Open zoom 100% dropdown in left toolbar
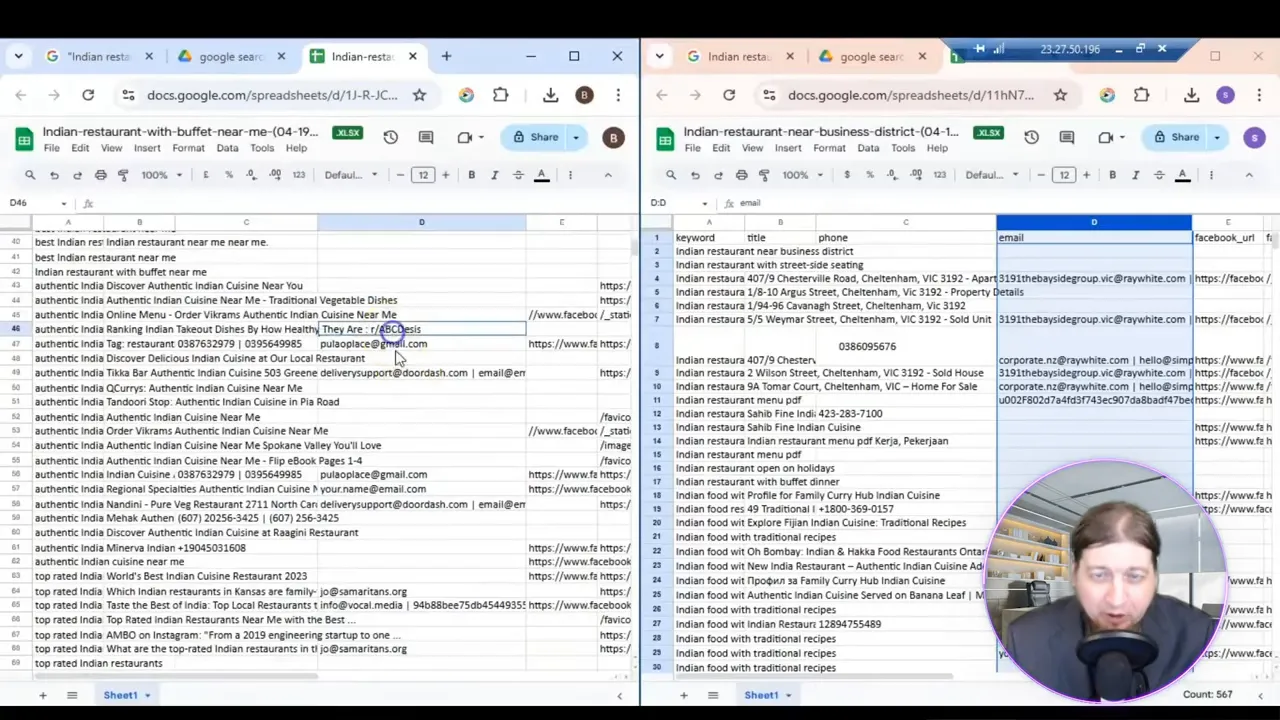Image resolution: width=1280 pixels, height=720 pixels. click(162, 175)
